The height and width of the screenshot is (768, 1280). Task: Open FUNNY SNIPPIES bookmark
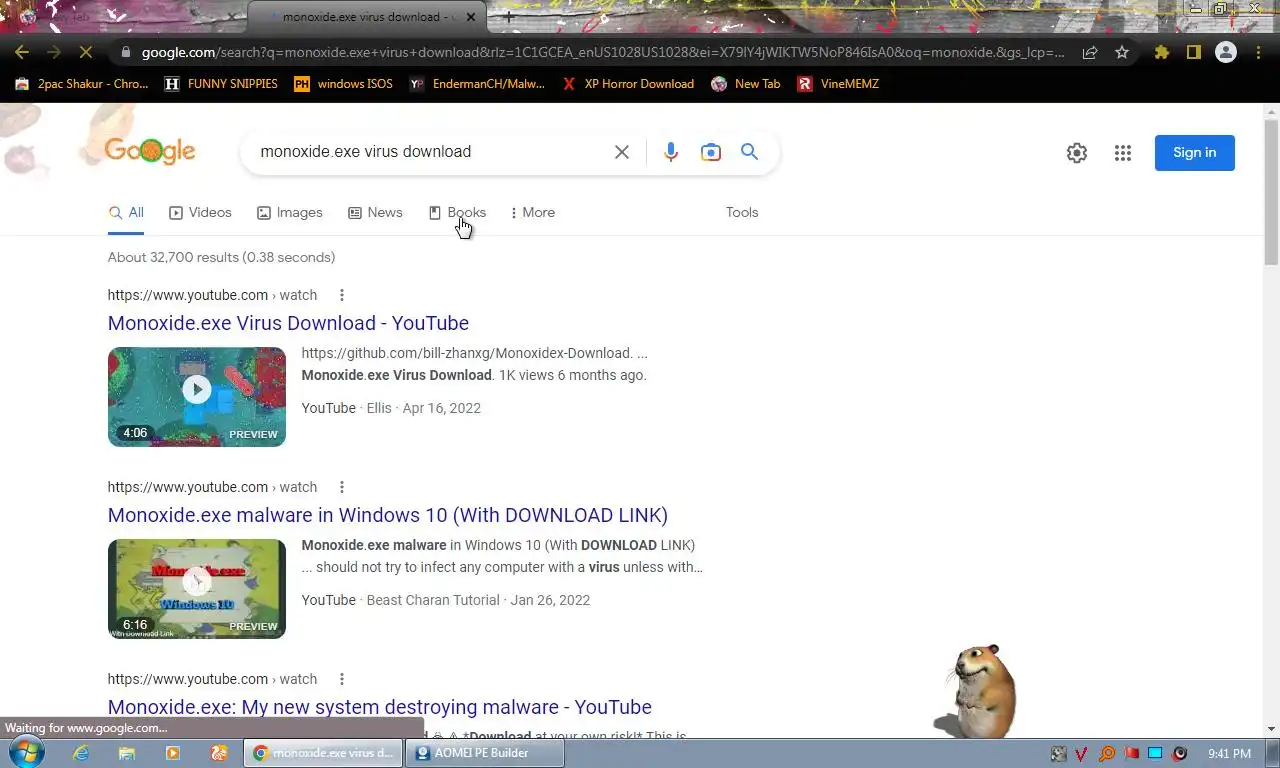click(x=221, y=84)
